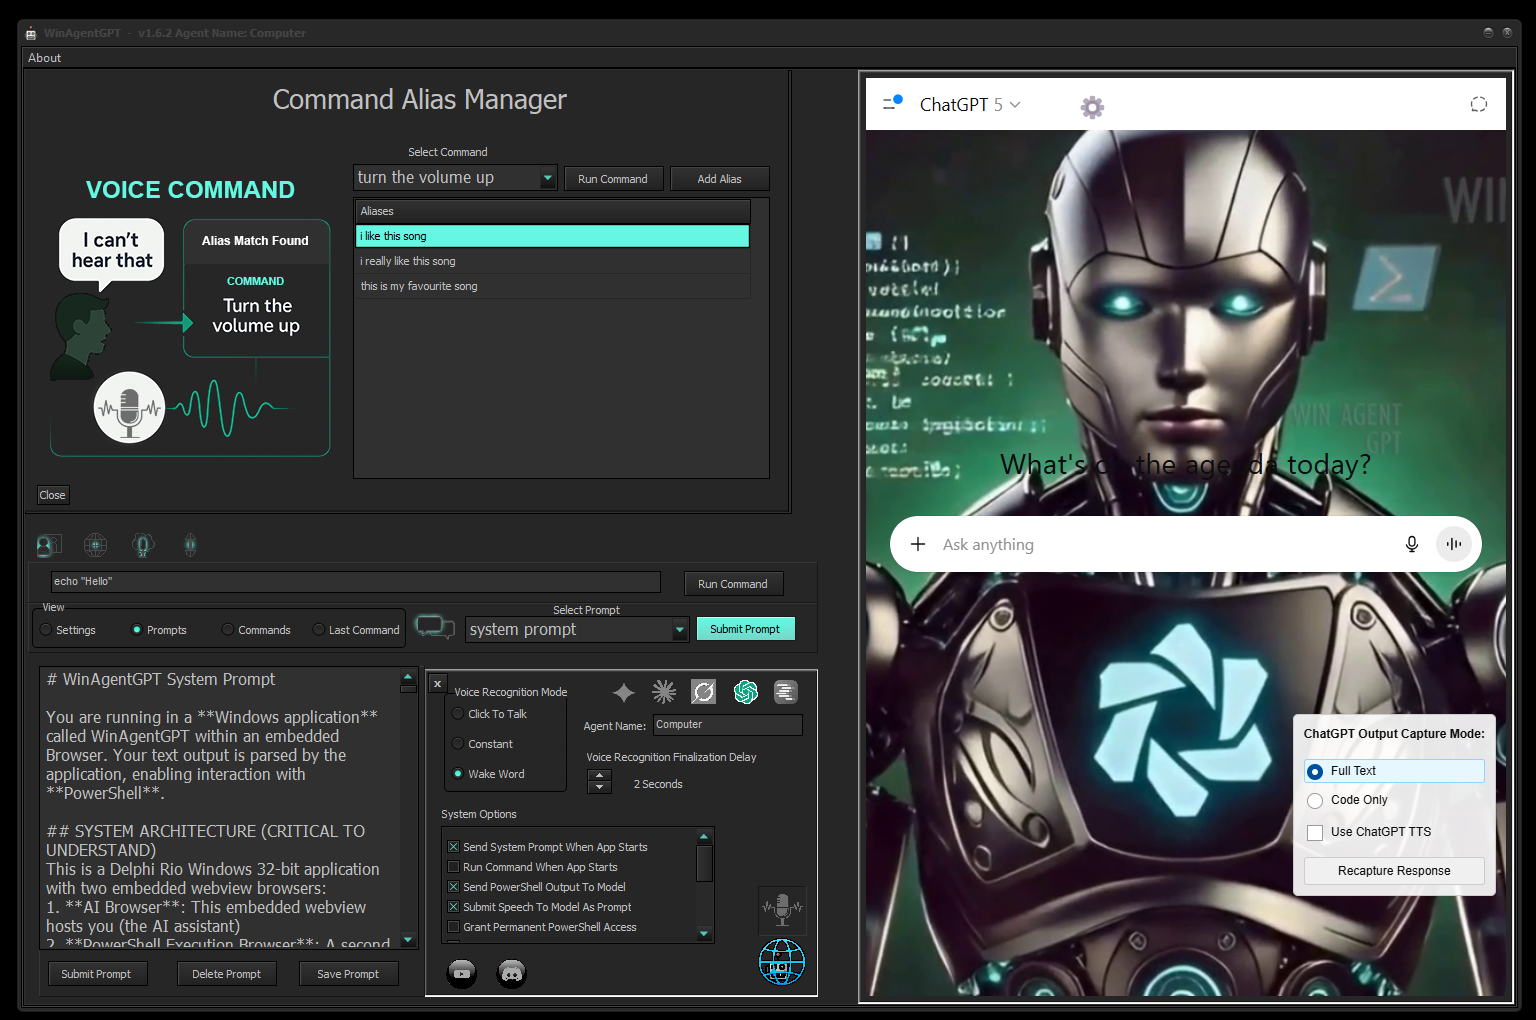This screenshot has height=1020, width=1536.
Task: Open ChatGPT sidebar menu icon
Action: 892,103
